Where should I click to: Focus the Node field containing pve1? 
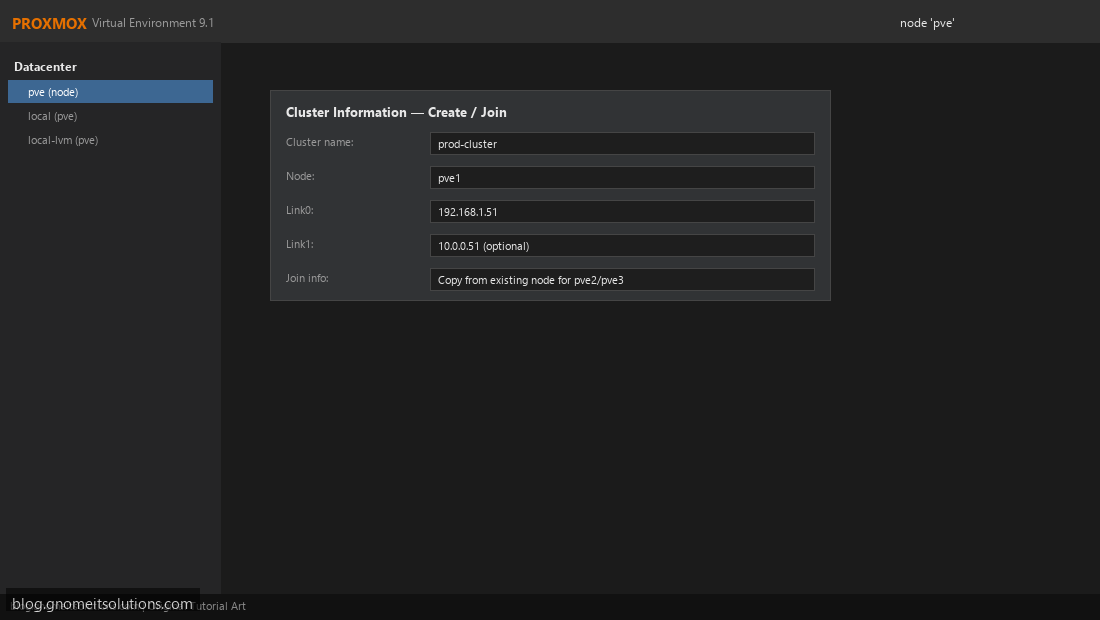(x=622, y=177)
